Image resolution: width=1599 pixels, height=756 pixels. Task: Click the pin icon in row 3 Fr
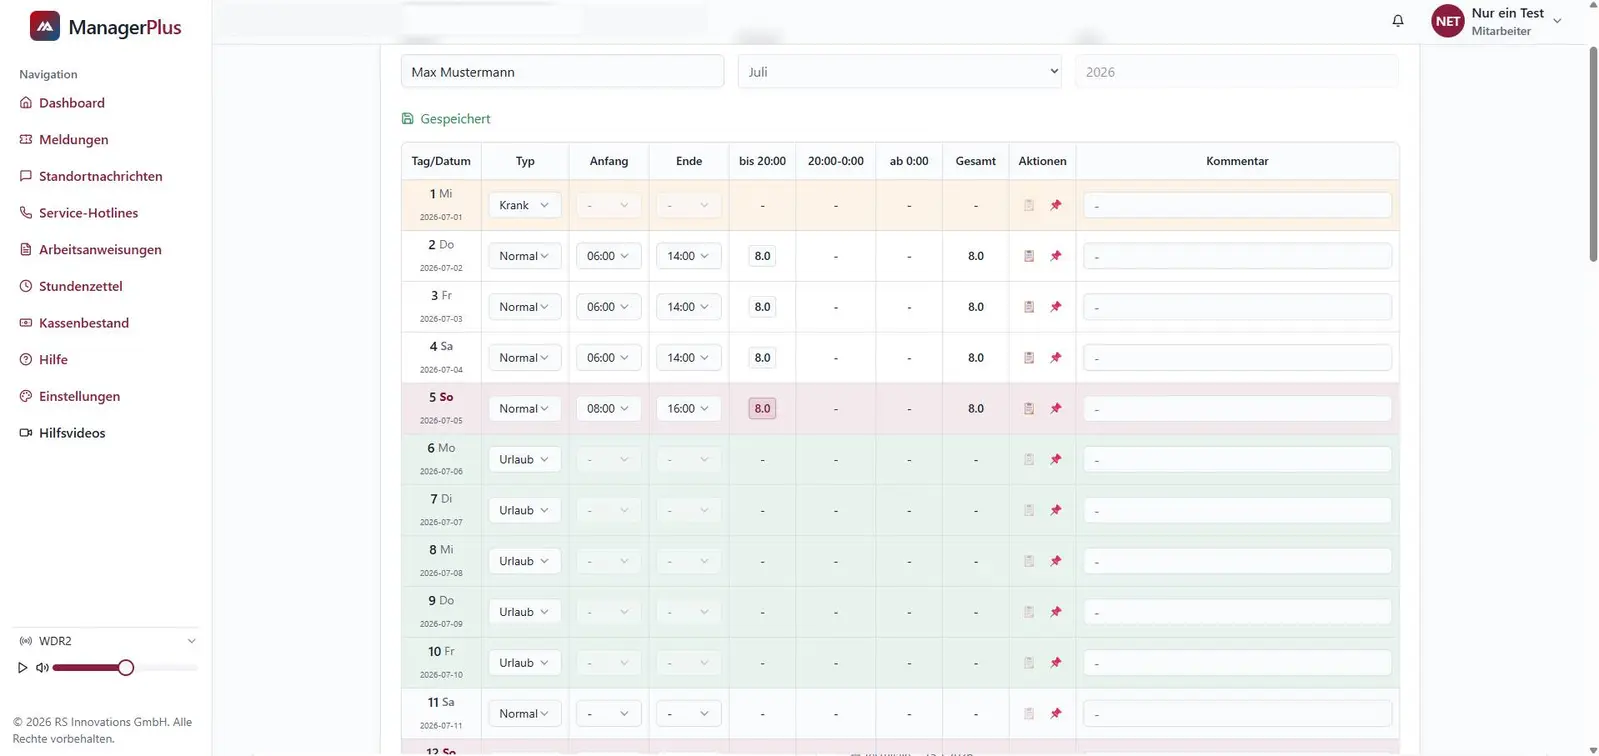coord(1056,307)
